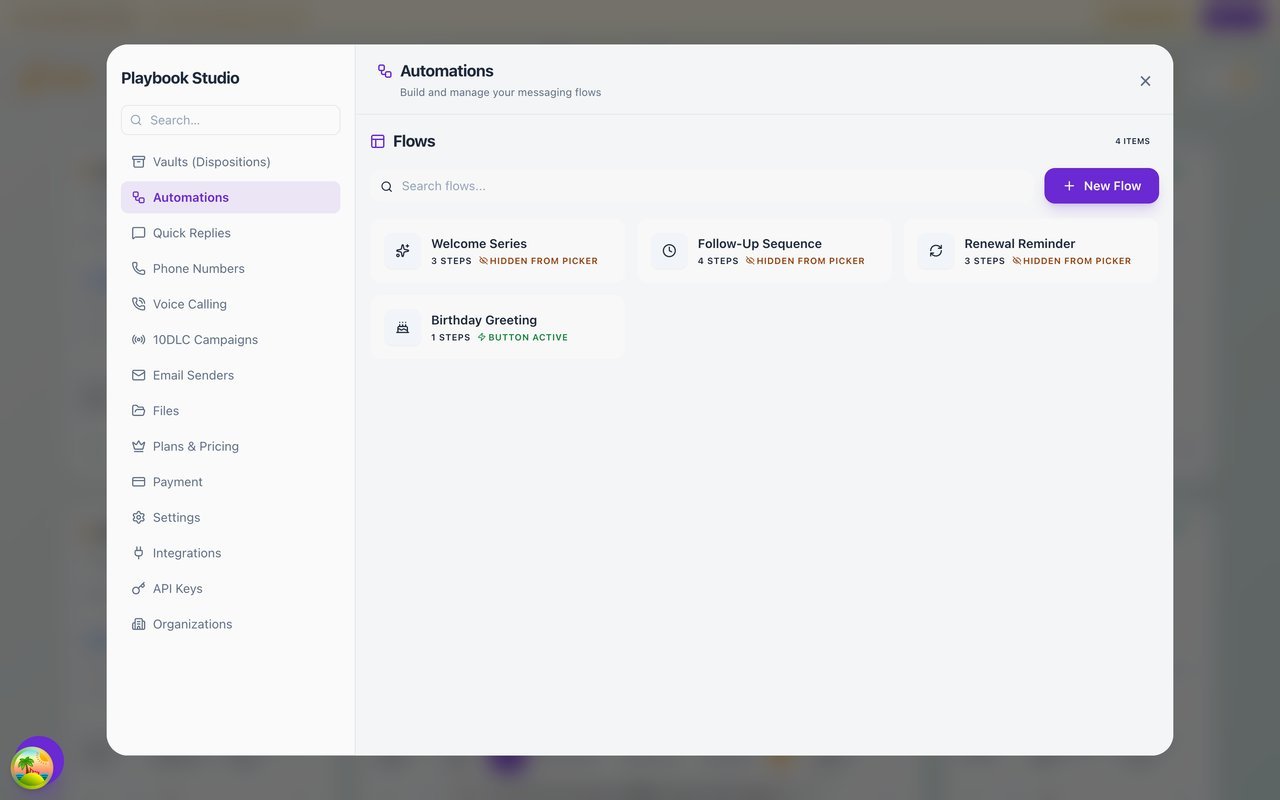Screen dimensions: 1280x800
Task: Click the Birthday Greeting cake icon
Action: pos(402,327)
